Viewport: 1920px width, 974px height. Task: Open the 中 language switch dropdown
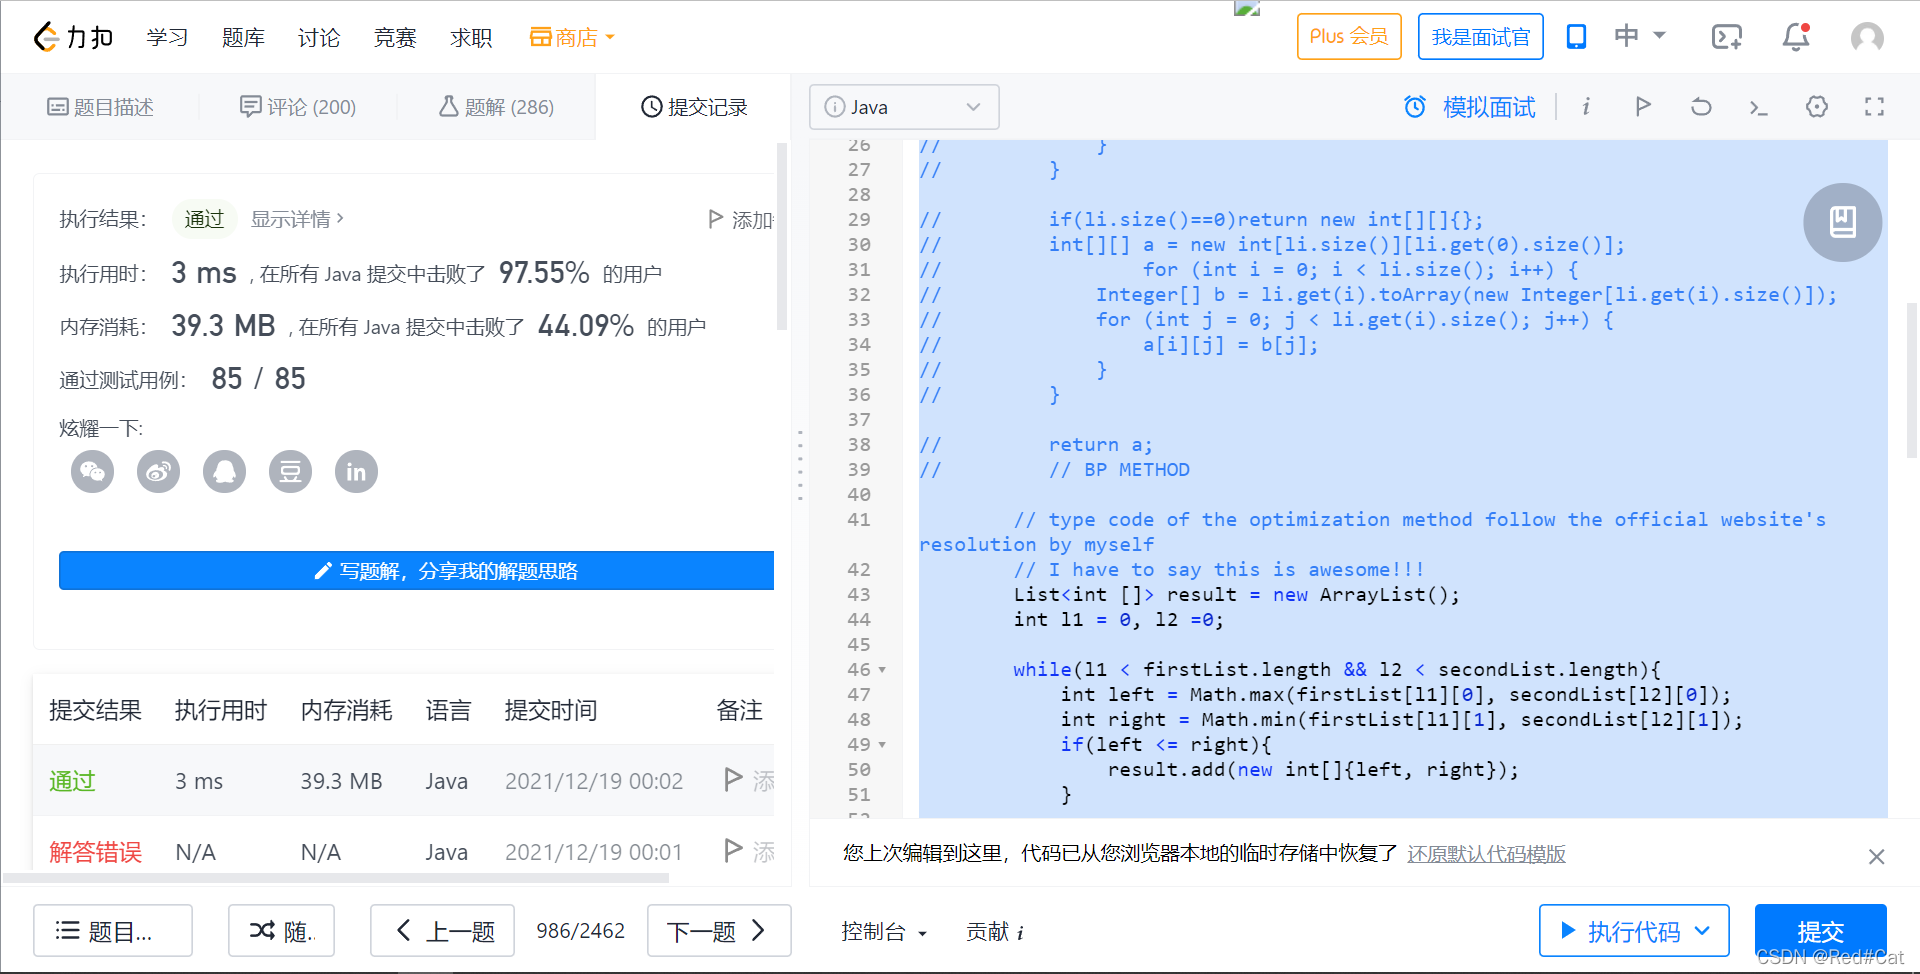pos(1640,36)
